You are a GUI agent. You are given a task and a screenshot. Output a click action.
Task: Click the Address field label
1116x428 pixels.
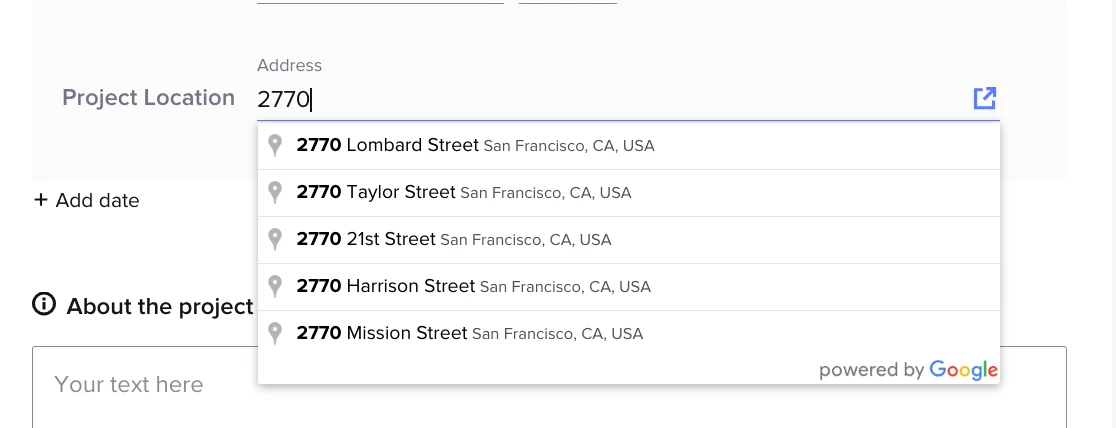pos(289,66)
